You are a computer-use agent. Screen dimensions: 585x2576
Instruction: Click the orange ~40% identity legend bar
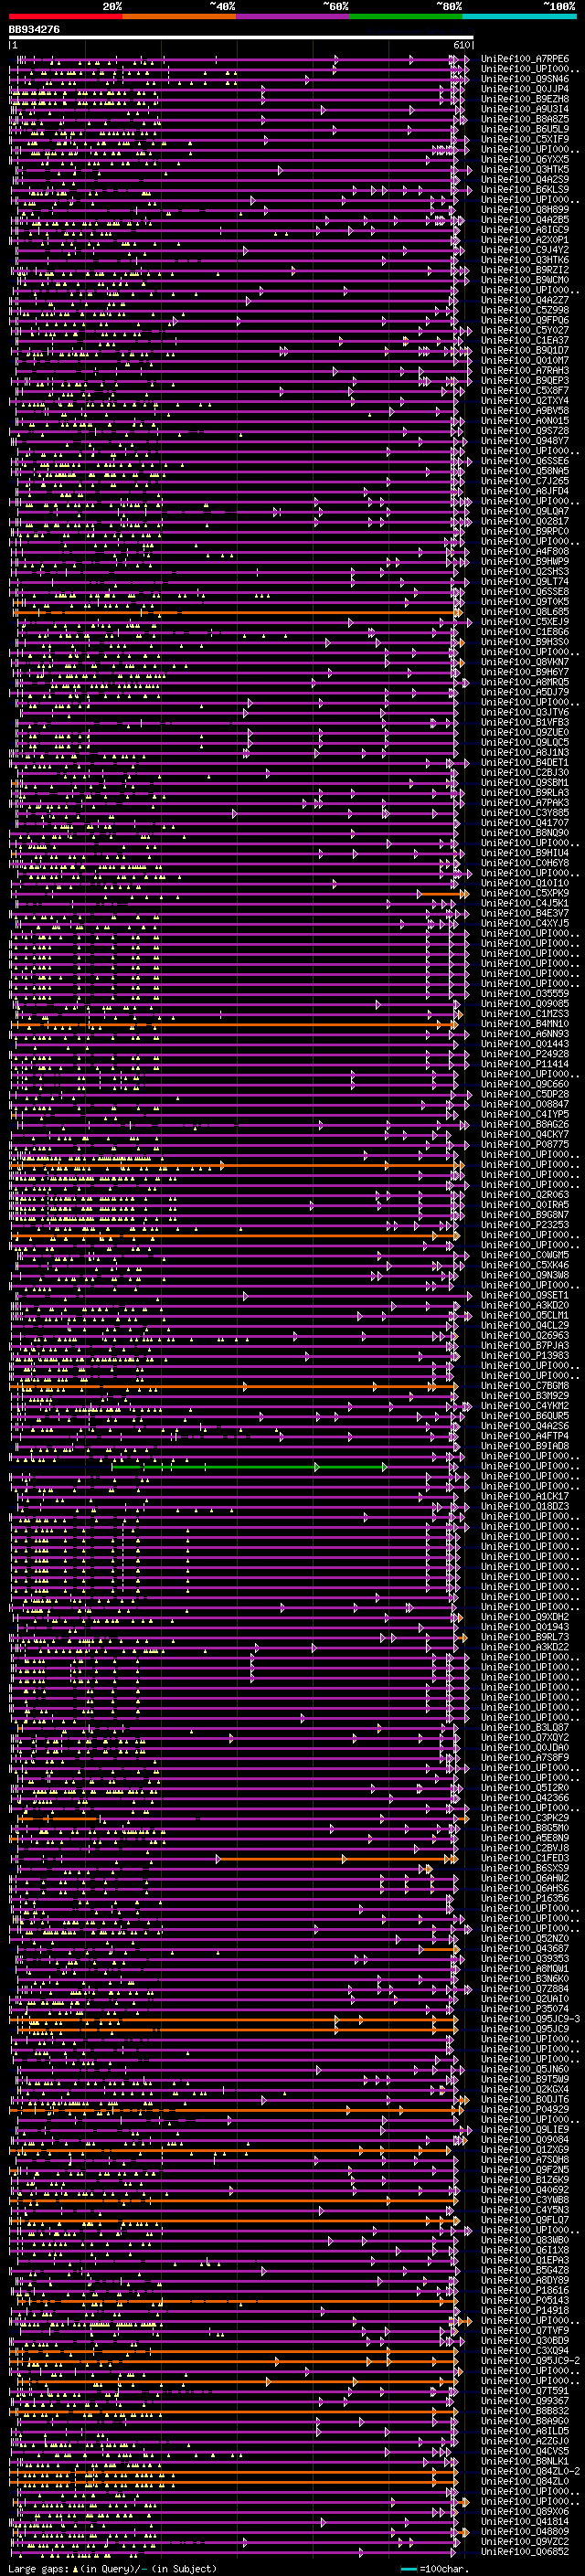[179, 16]
